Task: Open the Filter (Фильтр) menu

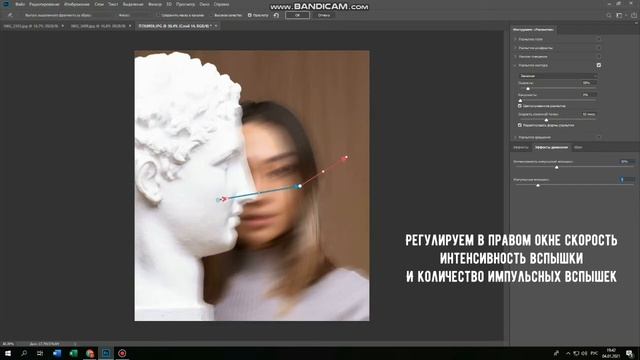Action: pos(155,4)
